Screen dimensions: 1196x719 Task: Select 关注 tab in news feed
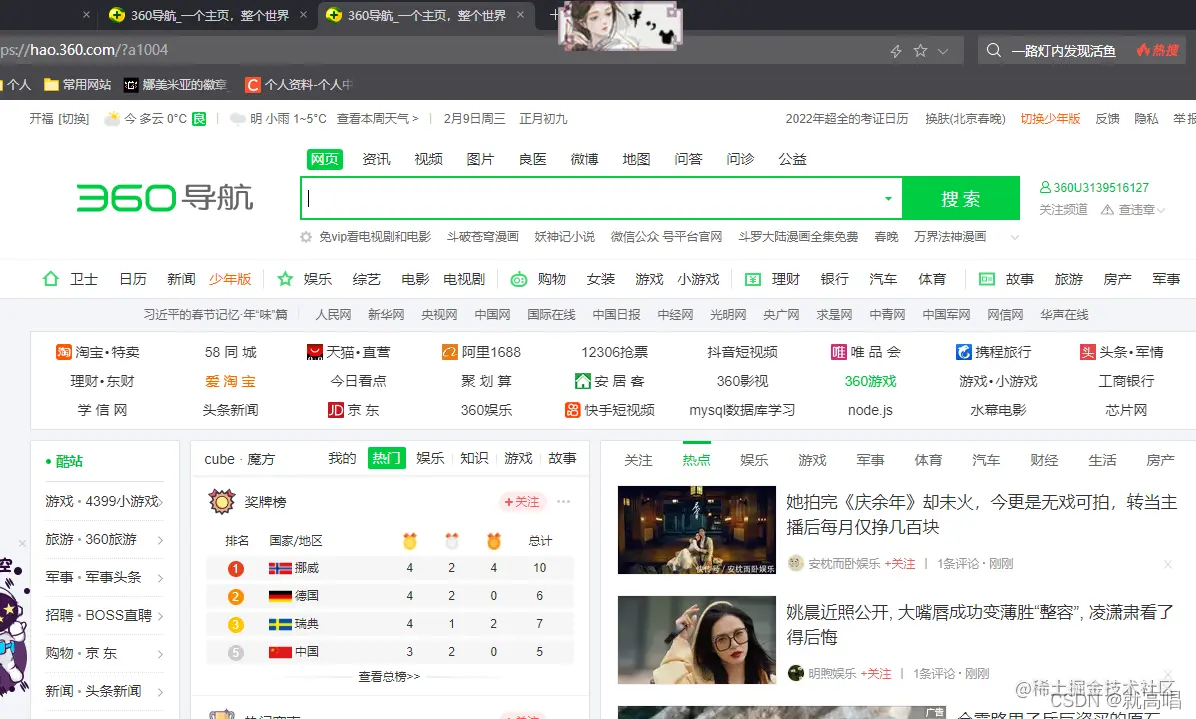[x=638, y=460]
